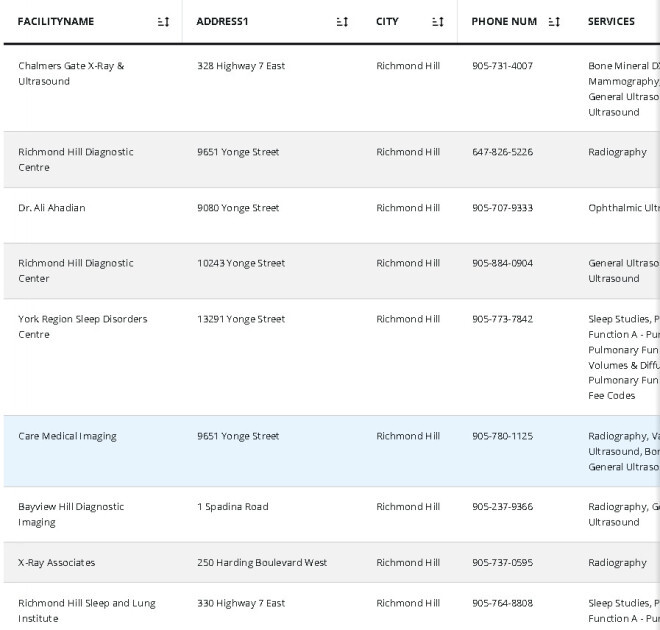This screenshot has width=660, height=630.
Task: Click phone number 647-826-5226
Action: [502, 152]
